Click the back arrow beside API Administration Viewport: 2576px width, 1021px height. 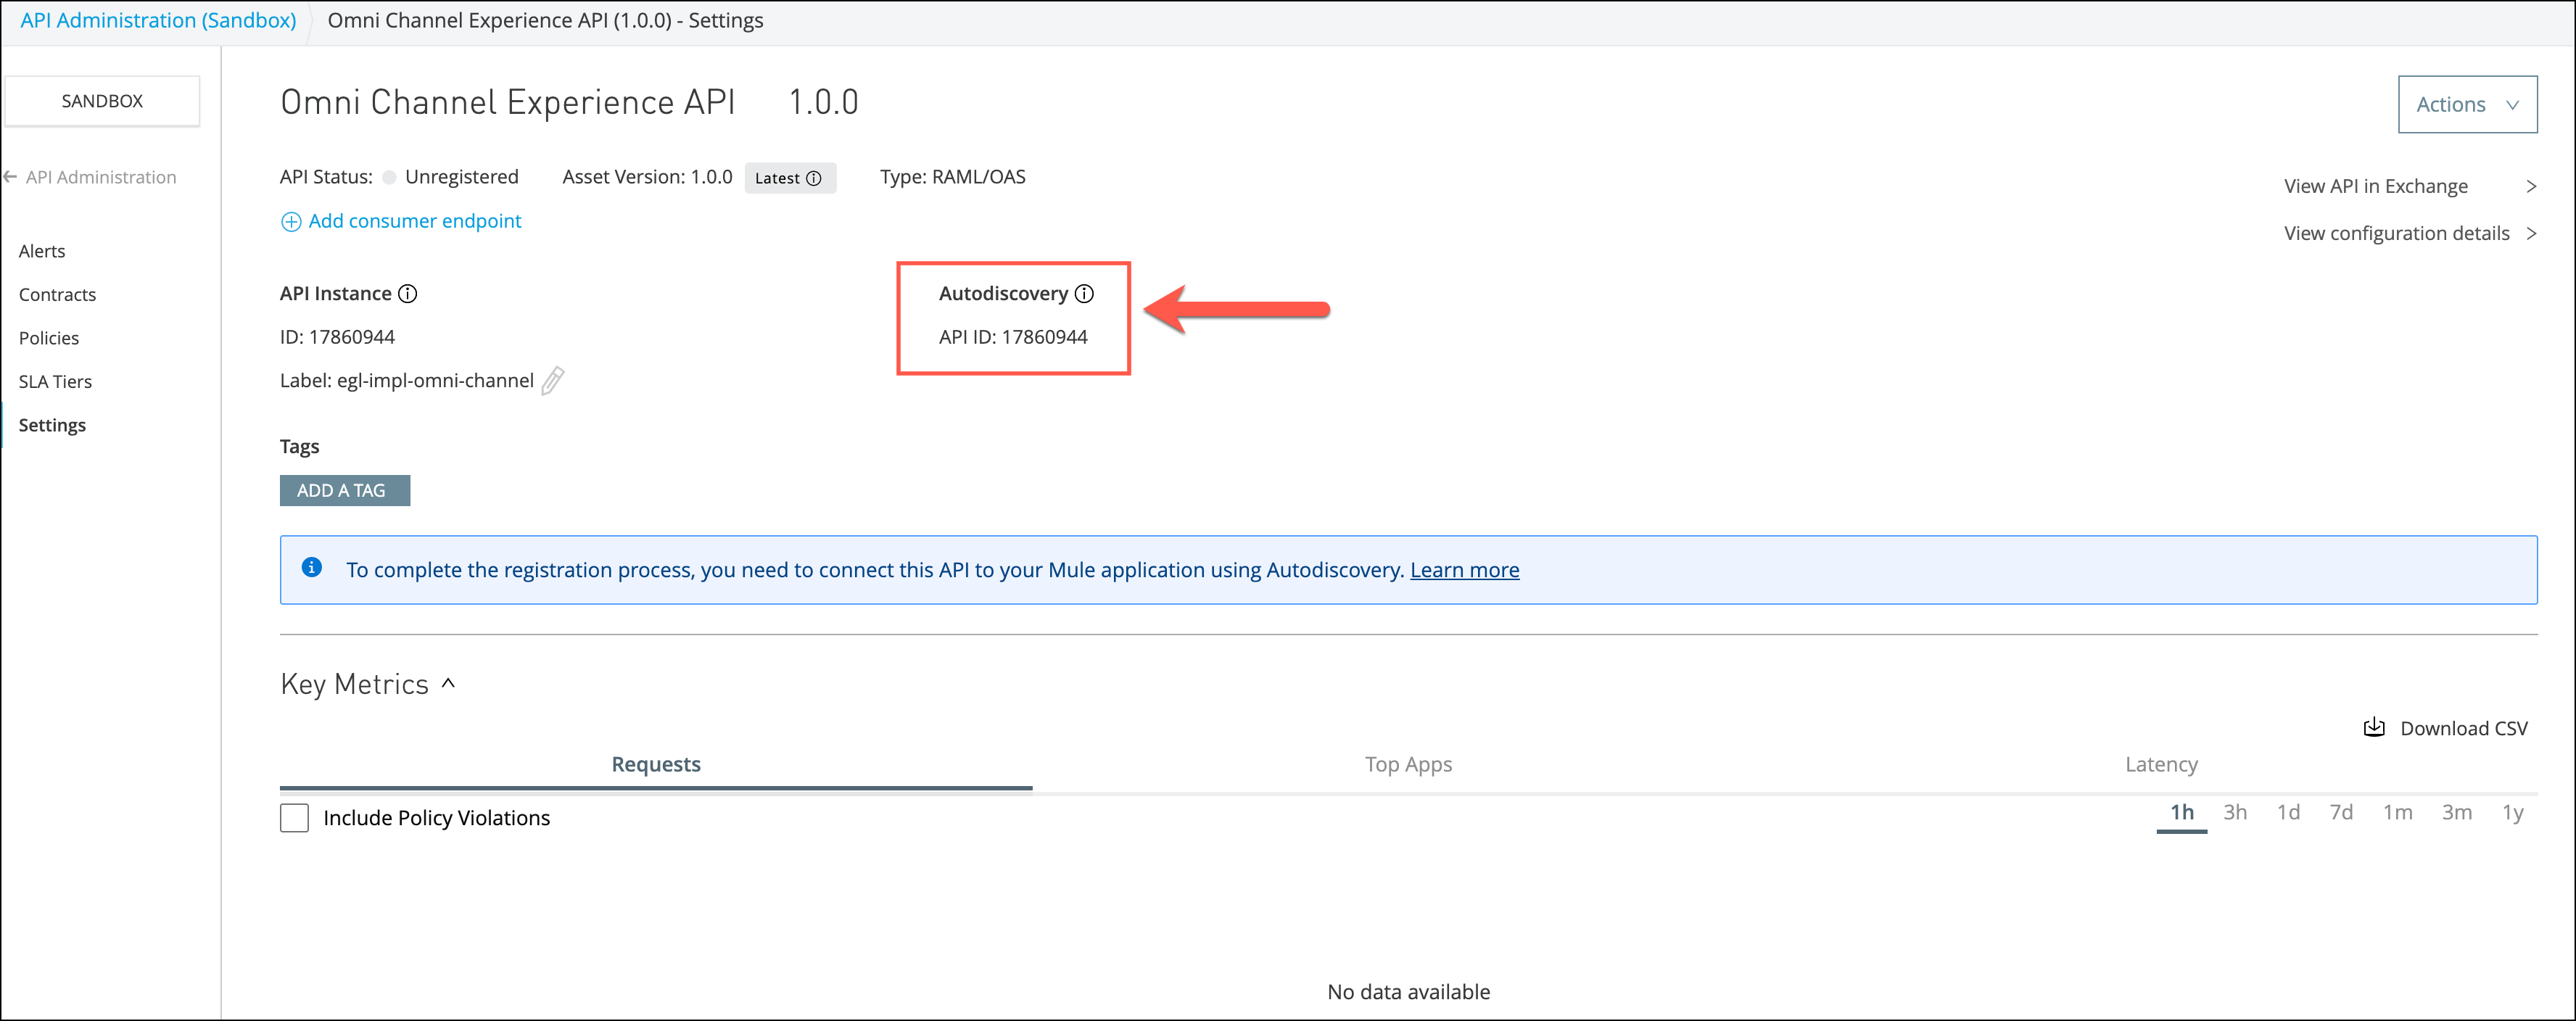tap(11, 177)
